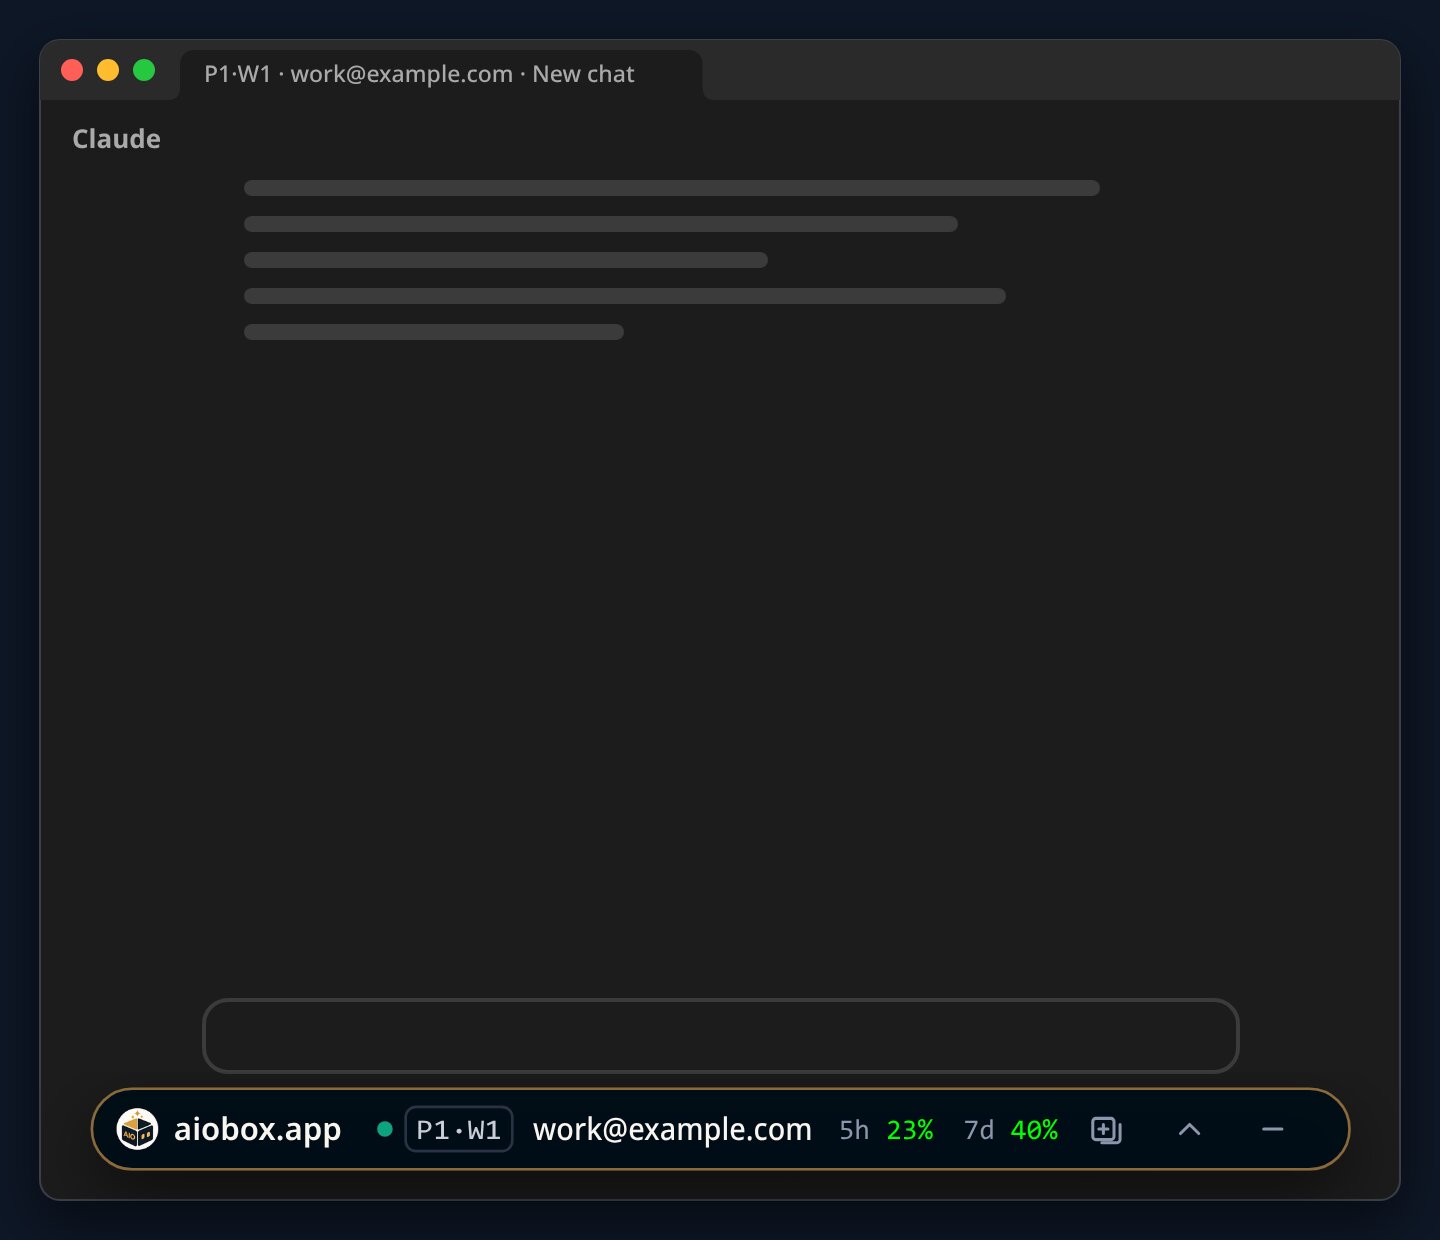Expand the bar with the up chevron
Screen dimensions: 1440x1240
(1189, 1129)
